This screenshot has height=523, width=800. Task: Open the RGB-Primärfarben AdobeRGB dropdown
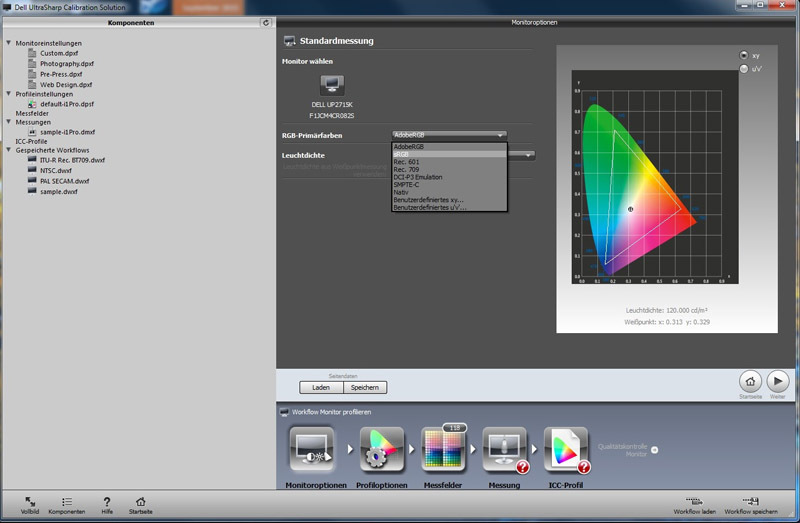tap(449, 135)
